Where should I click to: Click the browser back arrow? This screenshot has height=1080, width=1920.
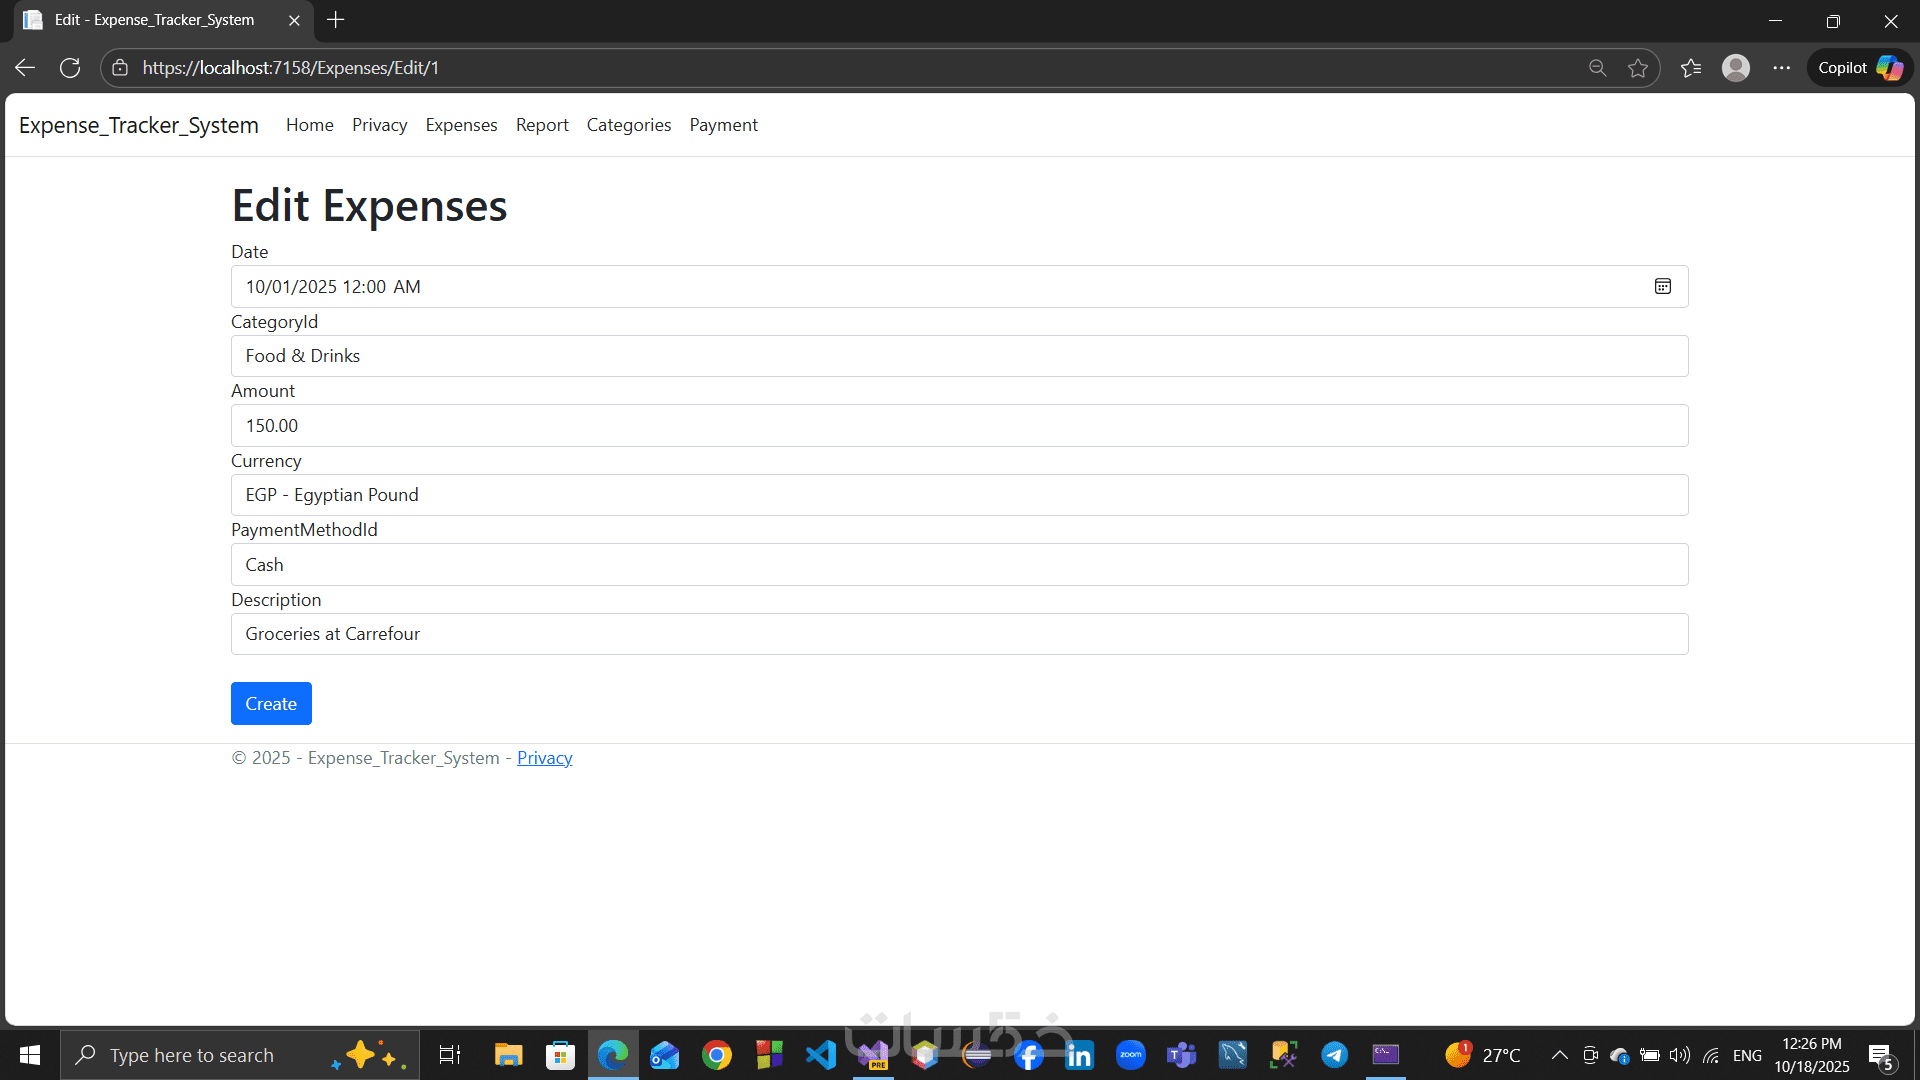pyautogui.click(x=25, y=68)
